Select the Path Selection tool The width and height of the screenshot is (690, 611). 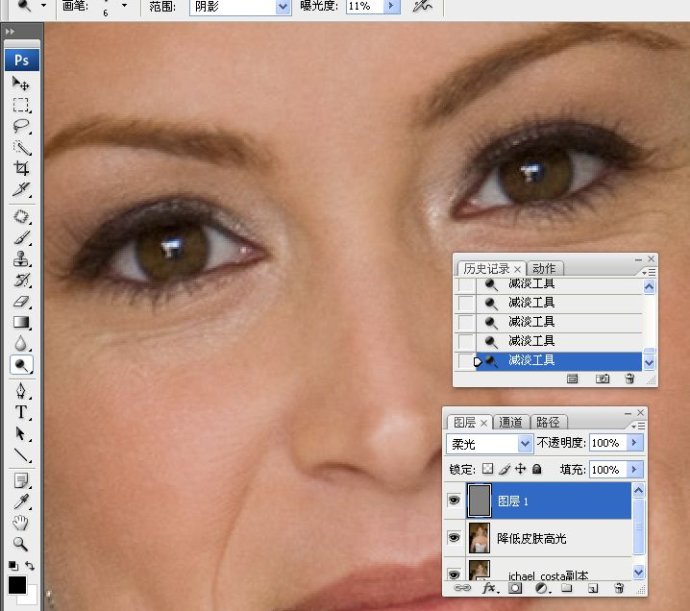(x=20, y=433)
